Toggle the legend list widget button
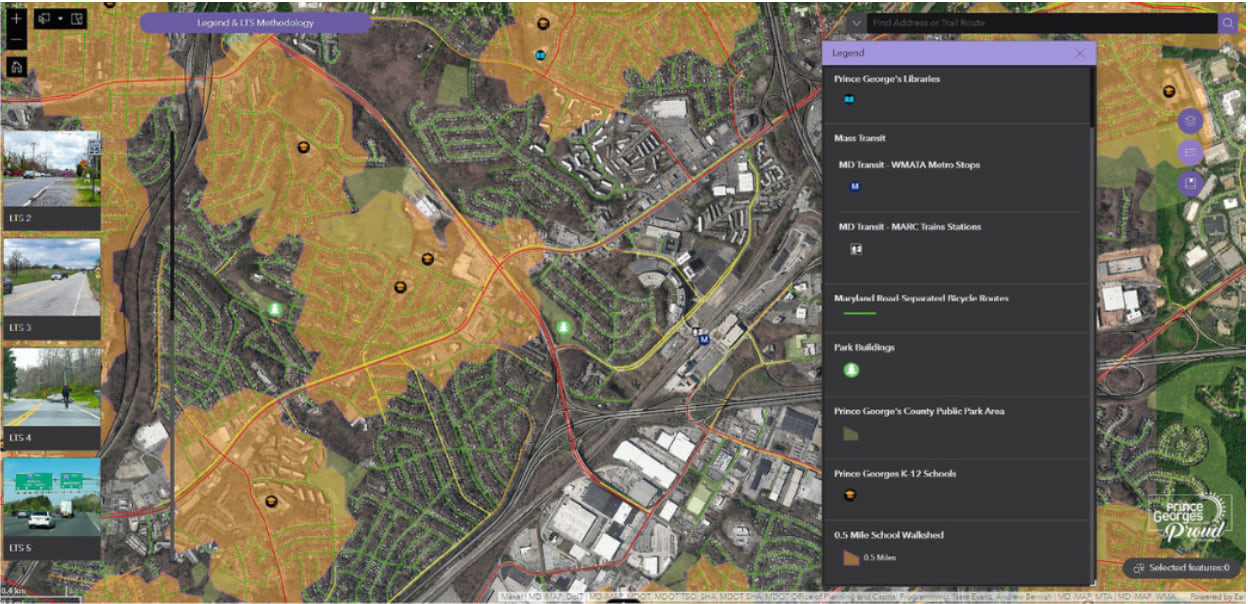1248x604 pixels. tap(1189, 152)
